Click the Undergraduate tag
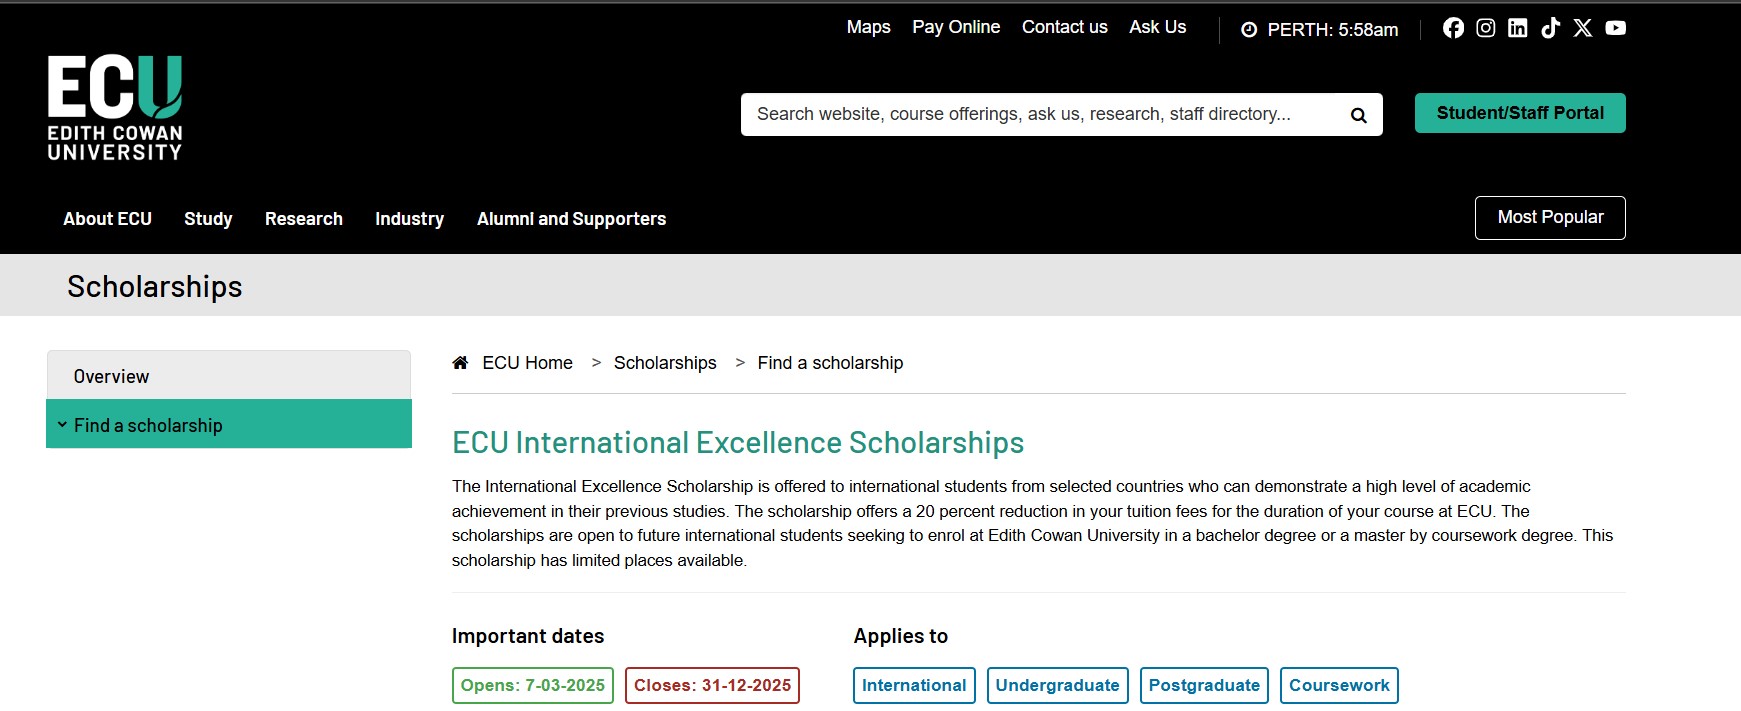This screenshot has height=711, width=1741. [1057, 686]
